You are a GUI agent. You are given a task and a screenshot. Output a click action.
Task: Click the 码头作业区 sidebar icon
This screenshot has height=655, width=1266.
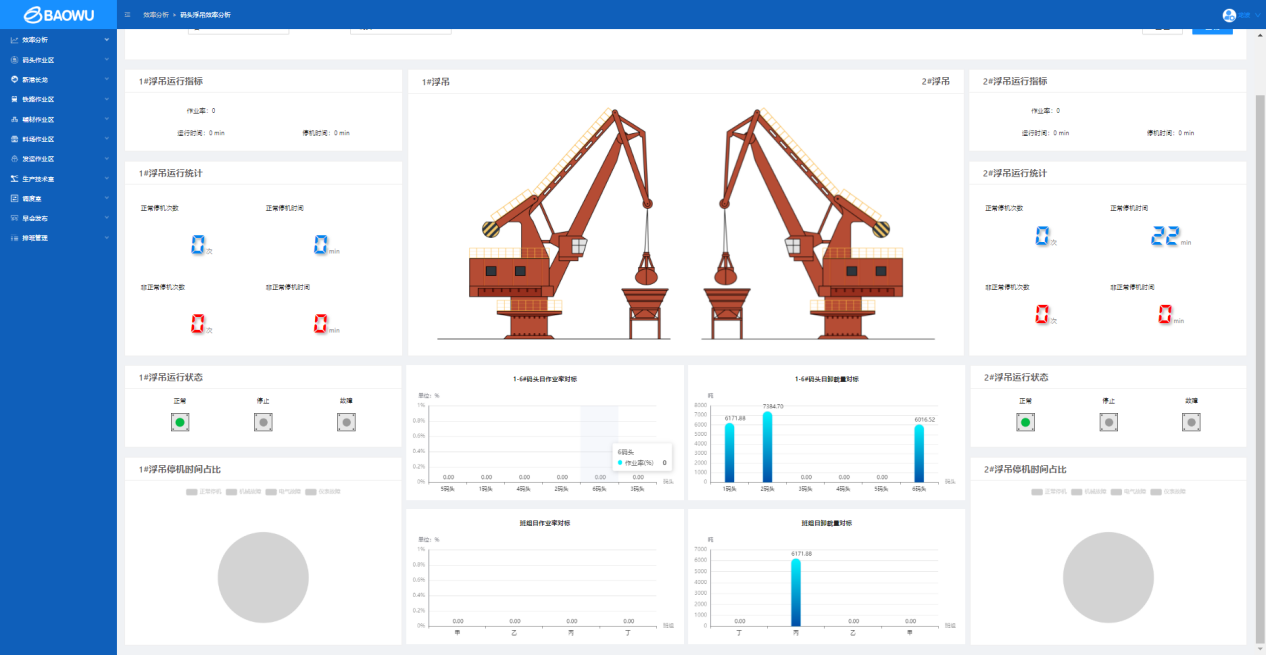[14, 60]
